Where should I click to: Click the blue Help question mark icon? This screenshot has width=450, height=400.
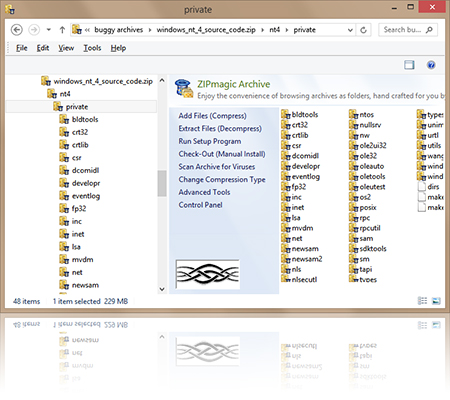tap(431, 65)
